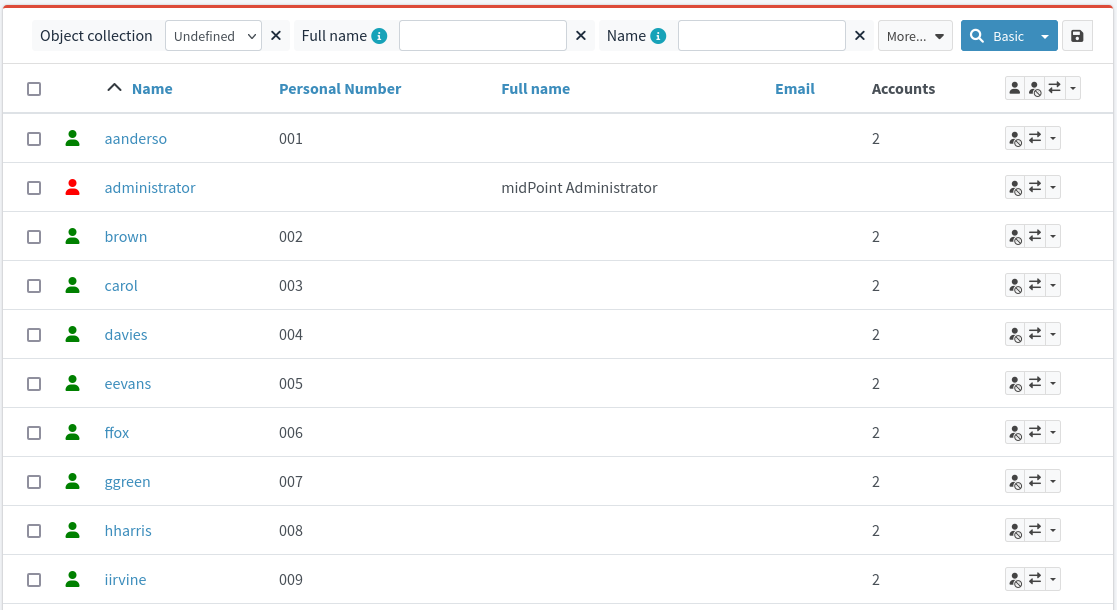Focus the Name filter text input
Image resolution: width=1117 pixels, height=610 pixels.
point(761,36)
